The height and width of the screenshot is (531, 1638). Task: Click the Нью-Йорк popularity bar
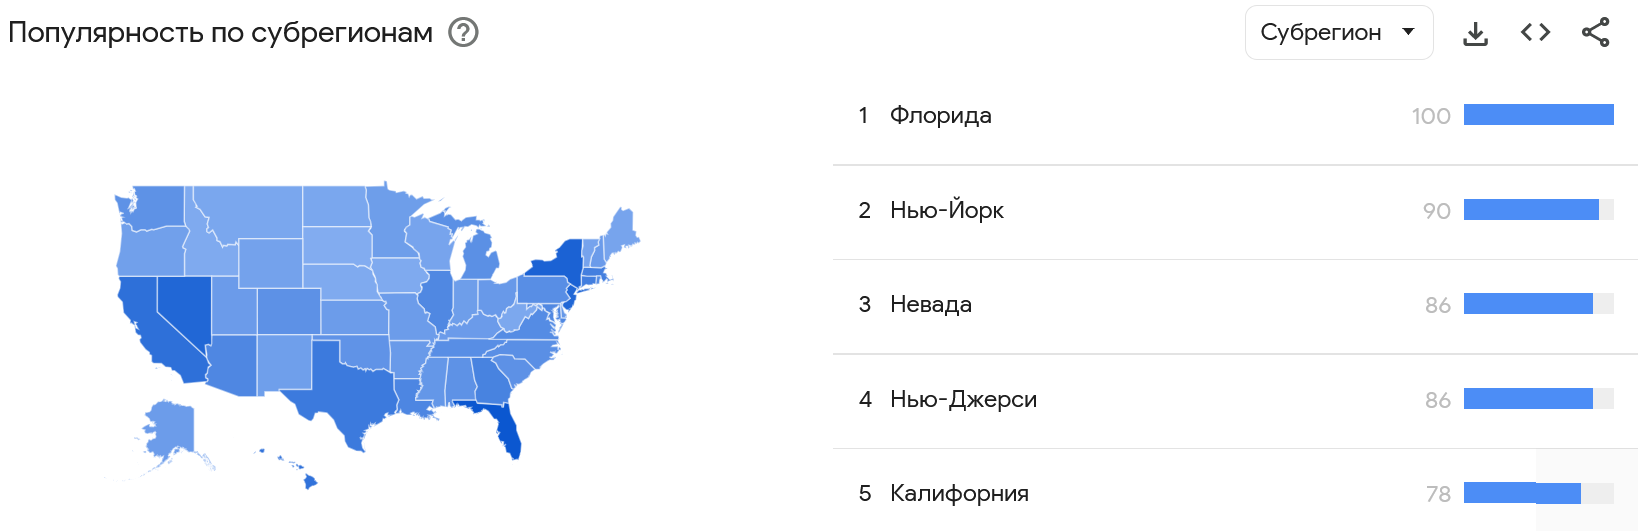(x=1531, y=210)
